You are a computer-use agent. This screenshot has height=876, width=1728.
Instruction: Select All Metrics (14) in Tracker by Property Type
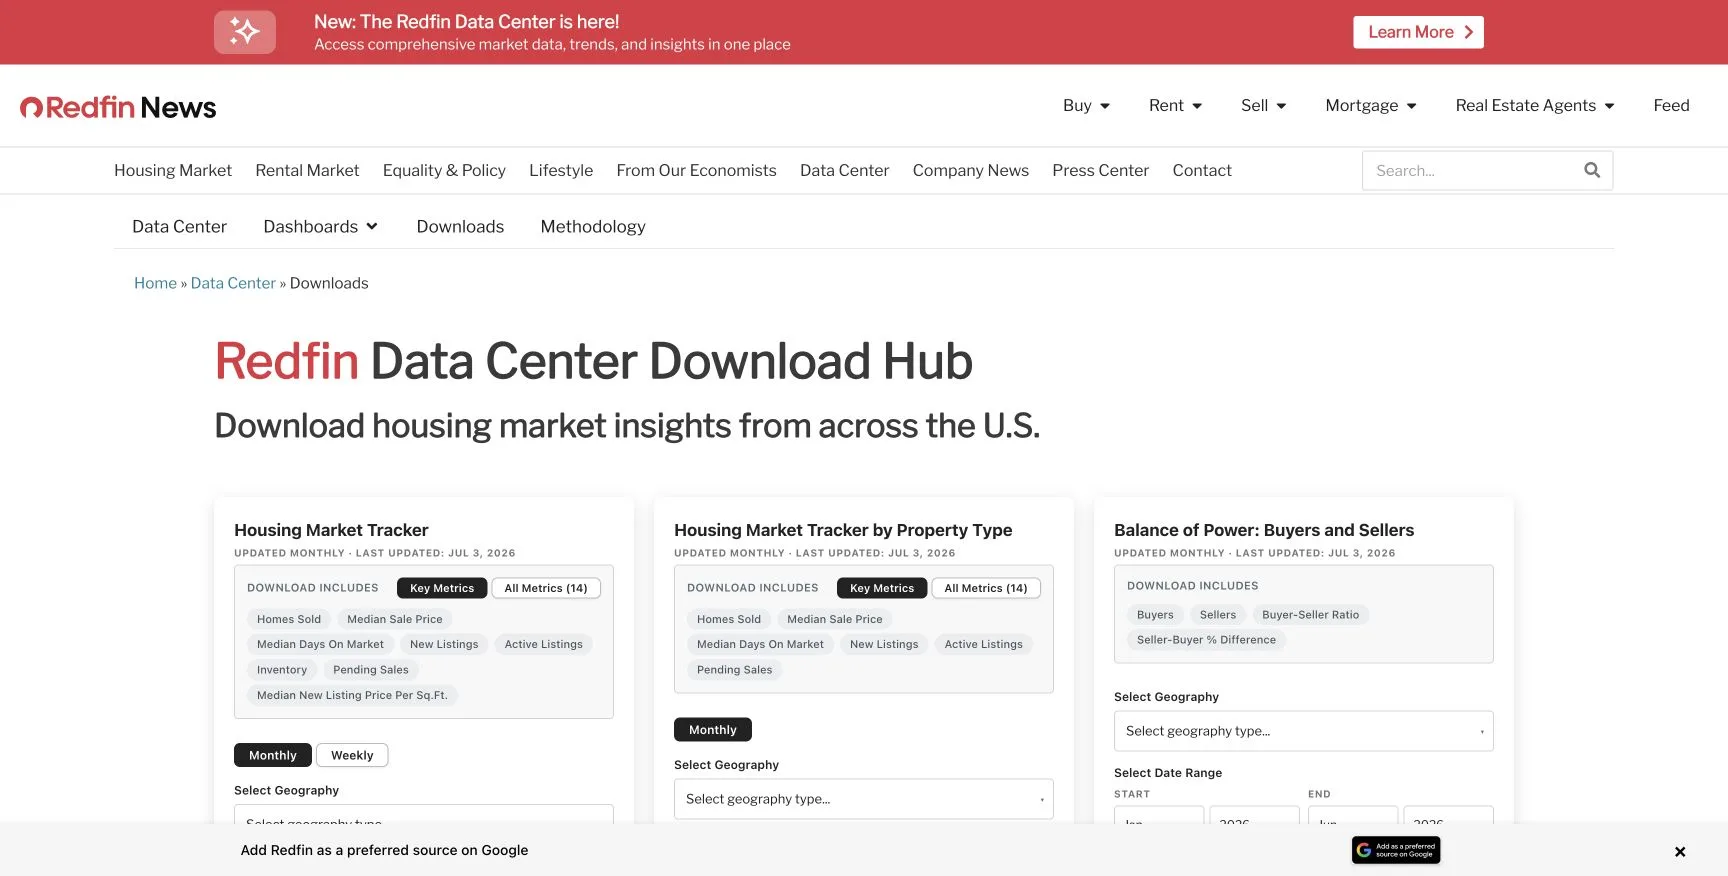pyautogui.click(x=986, y=588)
